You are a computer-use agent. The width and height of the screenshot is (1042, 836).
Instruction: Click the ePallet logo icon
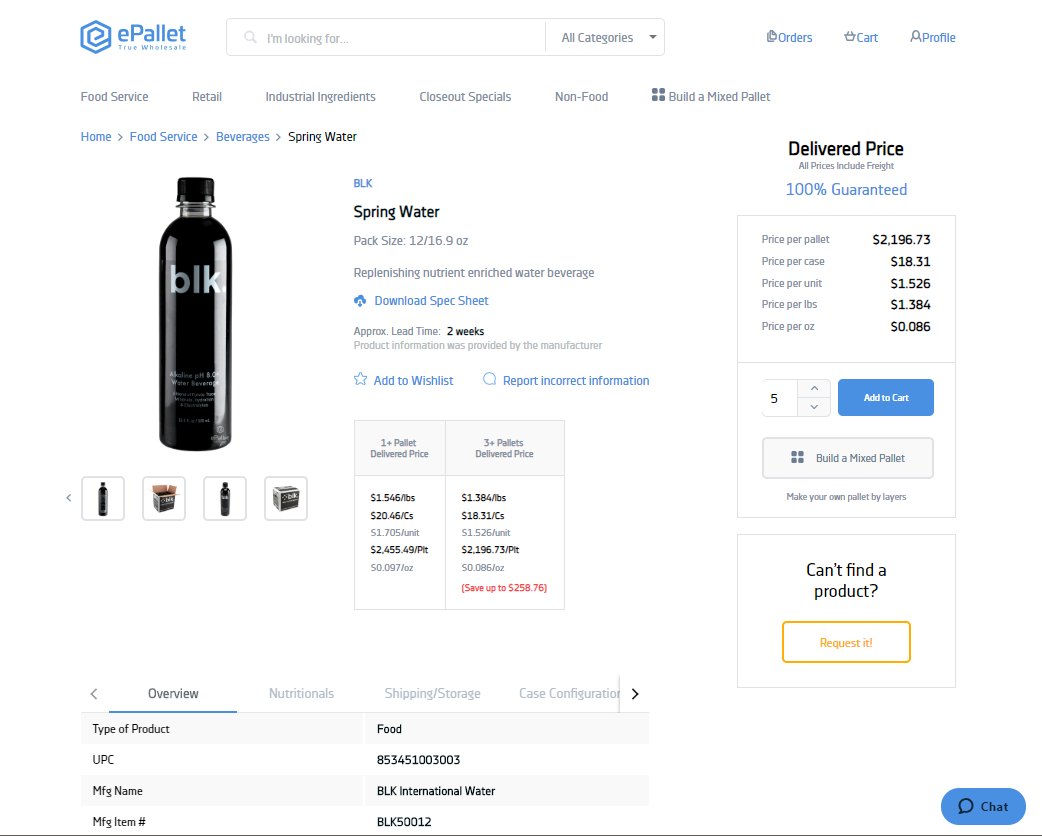point(95,37)
